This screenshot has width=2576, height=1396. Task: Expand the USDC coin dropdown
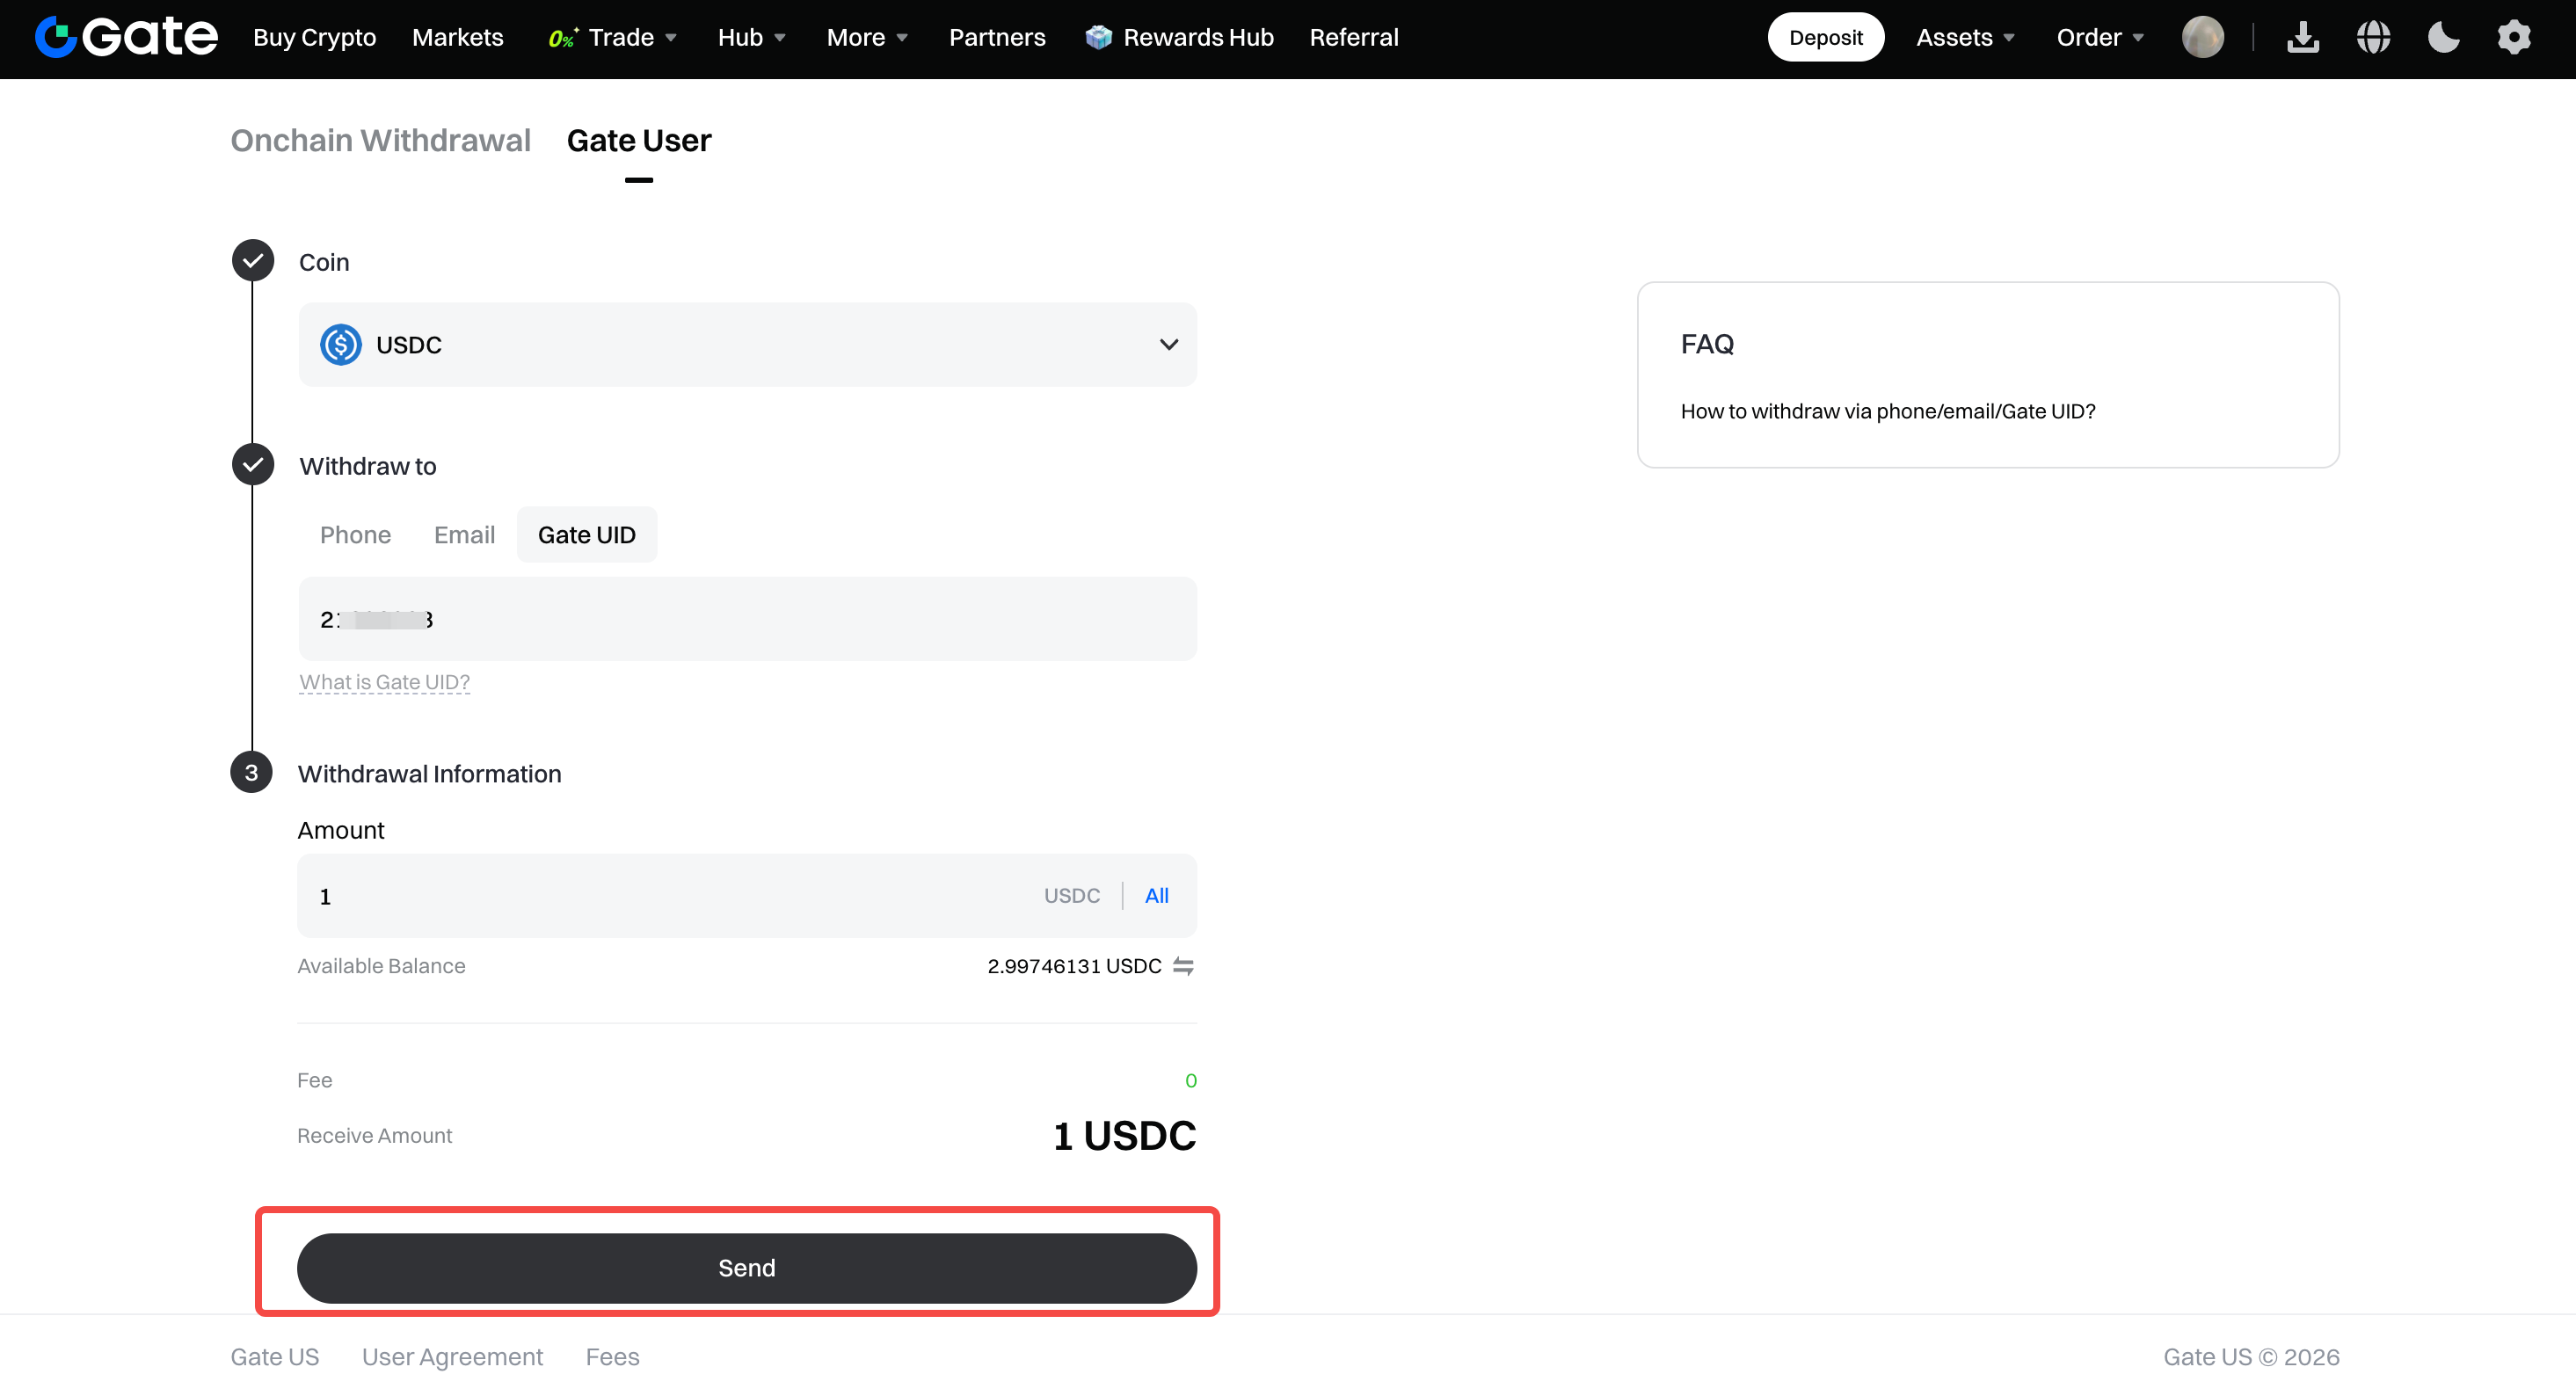747,345
